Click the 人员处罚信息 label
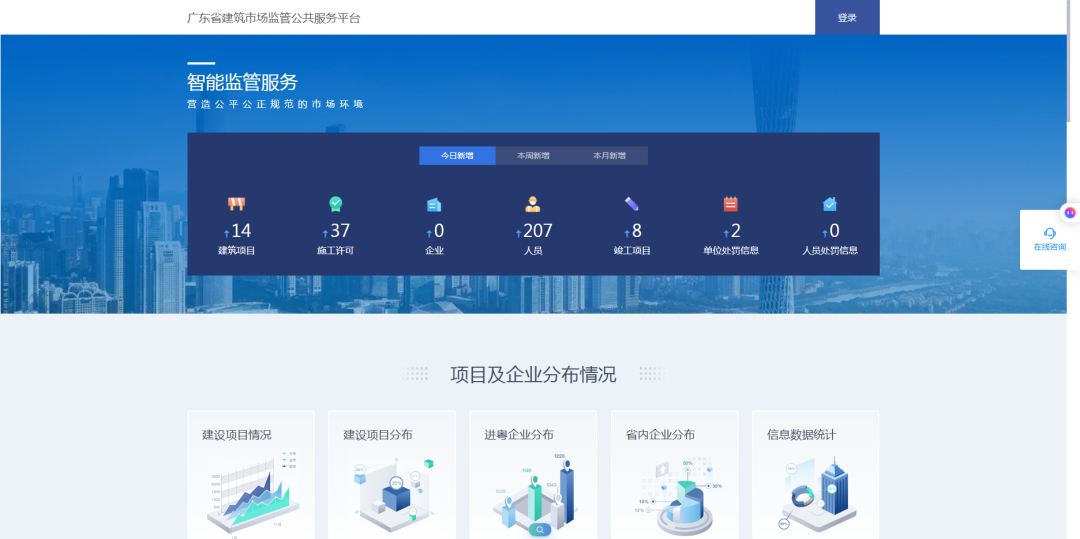The image size is (1080, 539). coord(830,251)
